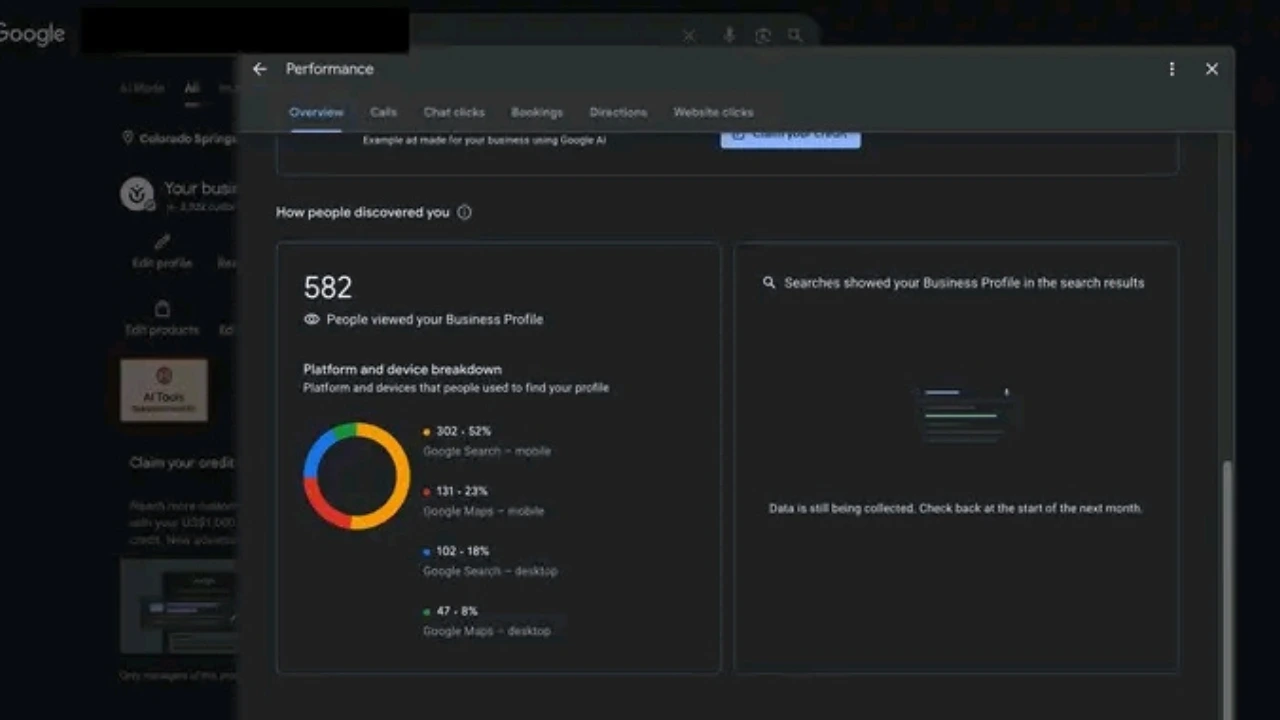
Task: Open the Chat clicks tab
Action: [454, 112]
